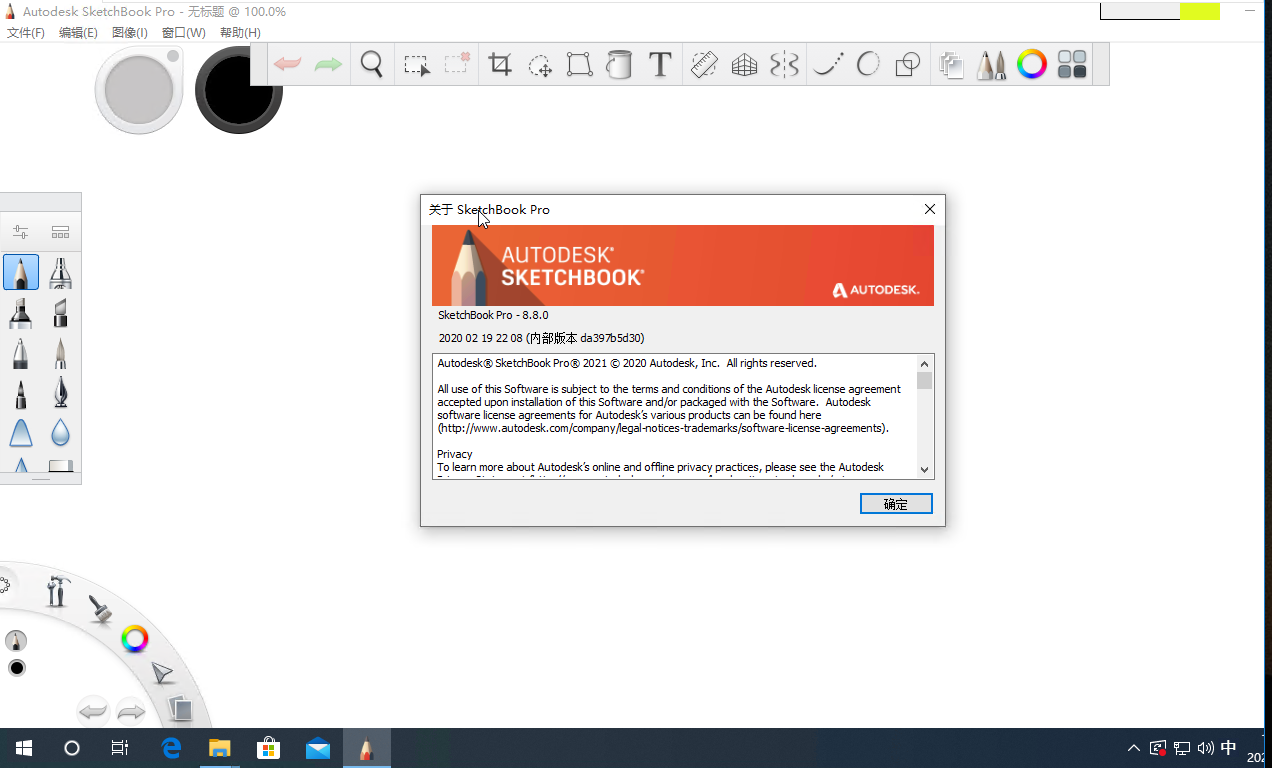Select the Felt Tip Pen brush

coord(20,392)
